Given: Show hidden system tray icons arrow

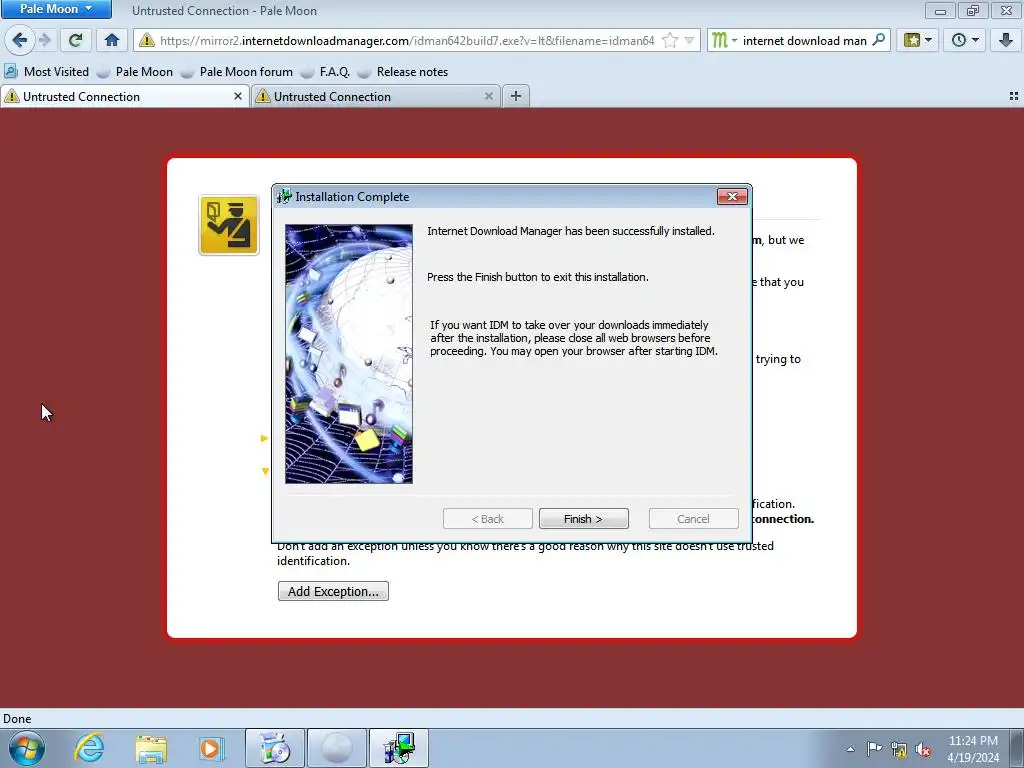Looking at the screenshot, I should (850, 749).
